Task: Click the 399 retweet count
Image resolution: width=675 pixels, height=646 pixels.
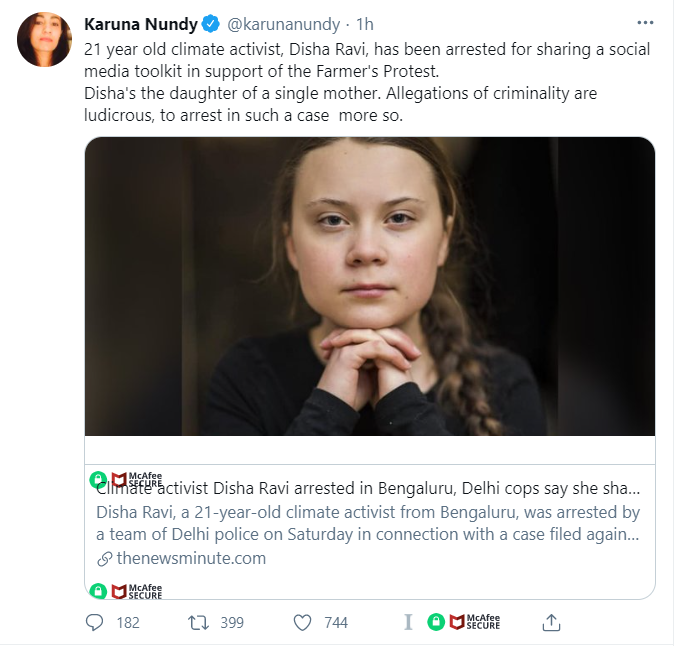Action: tap(231, 622)
